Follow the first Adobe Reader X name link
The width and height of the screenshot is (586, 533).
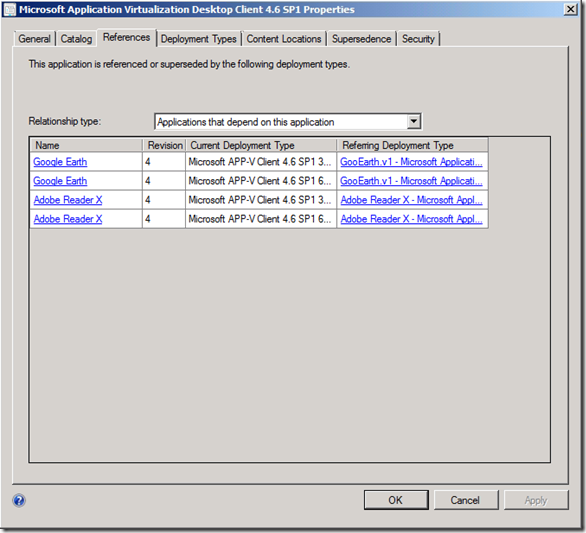(68, 200)
